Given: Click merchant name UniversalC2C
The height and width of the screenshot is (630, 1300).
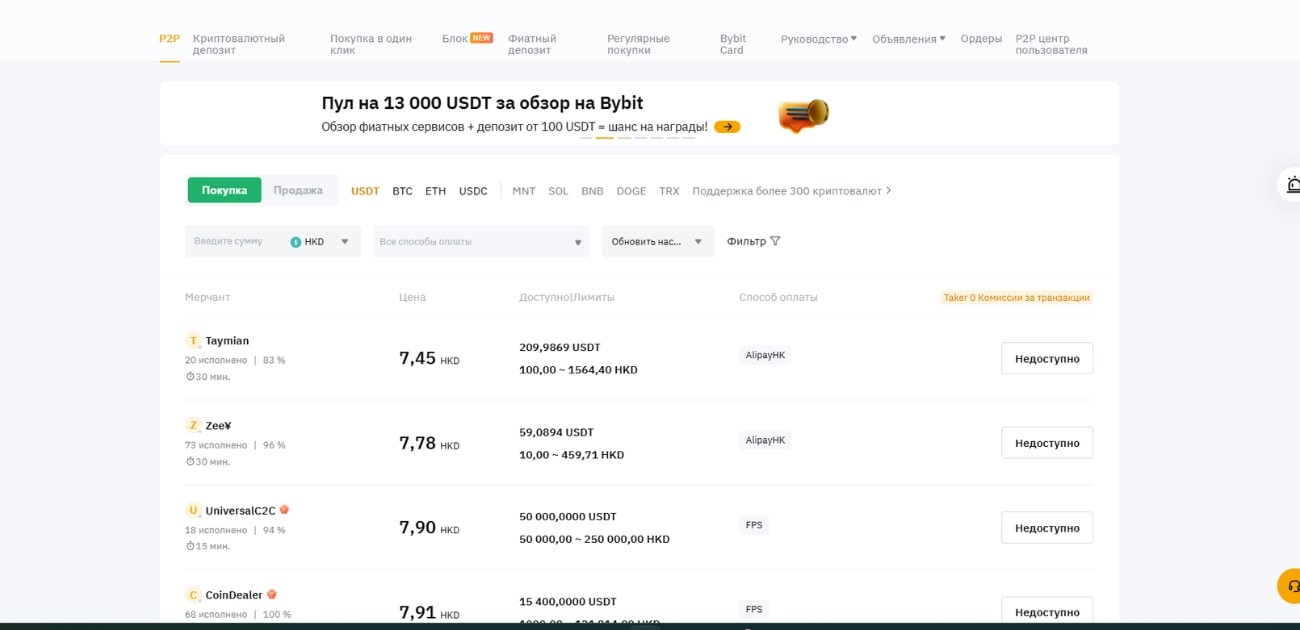Looking at the screenshot, I should 240,511.
